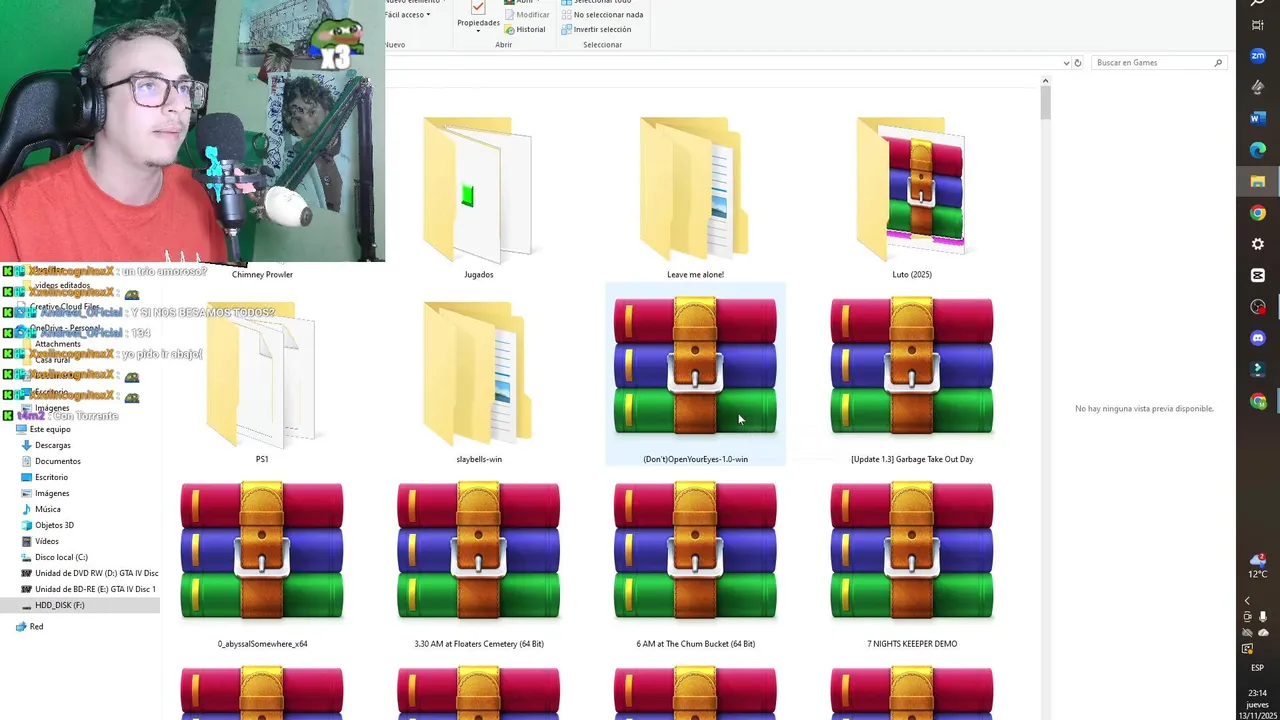Screen dimensions: 1280x720
Task: Open File Explorer icon on the taskbar
Action: point(1258,181)
